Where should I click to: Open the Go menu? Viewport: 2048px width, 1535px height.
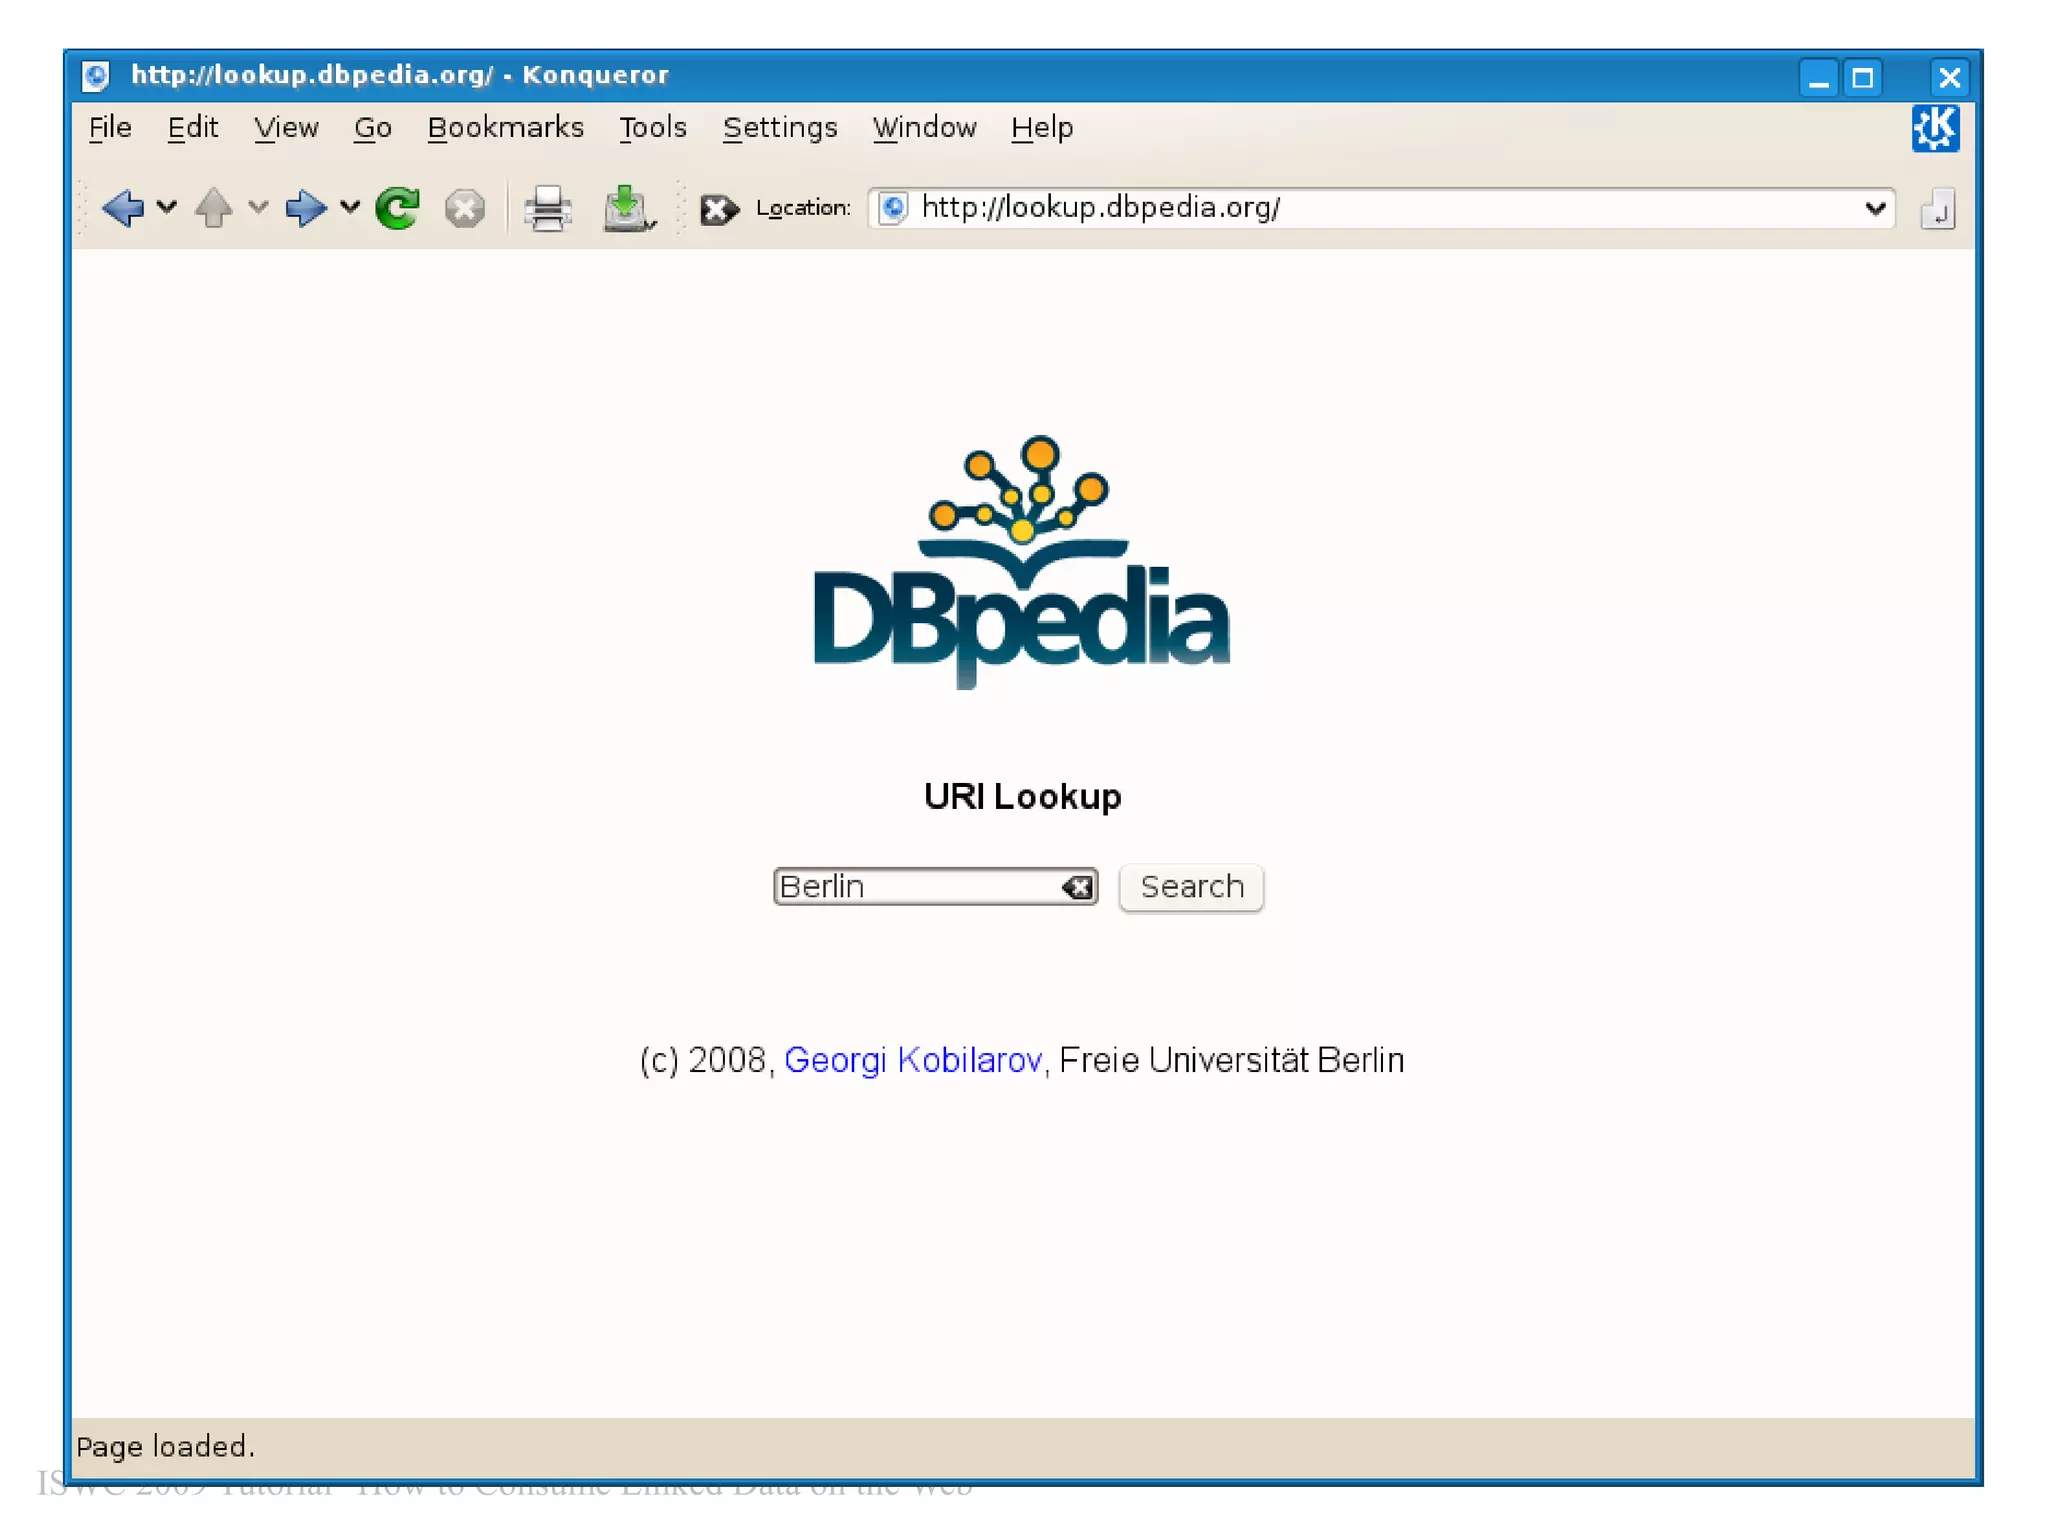click(x=372, y=128)
